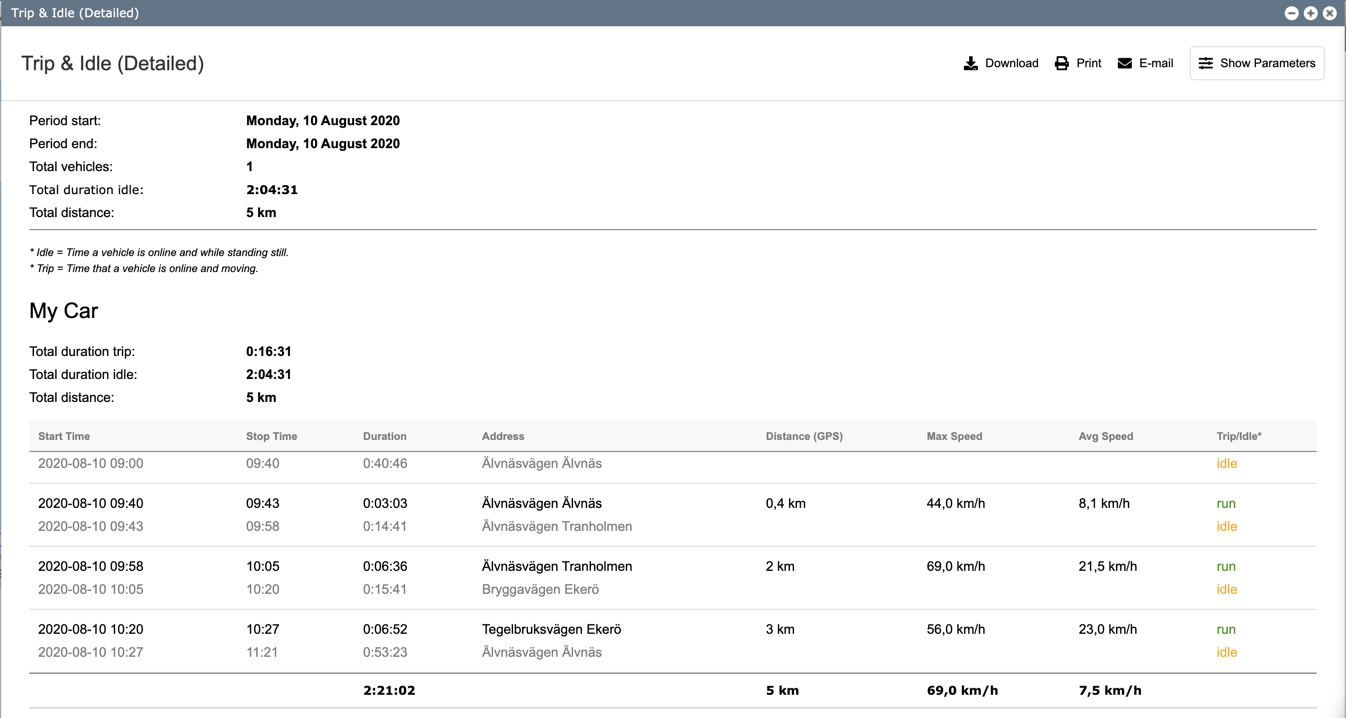The image size is (1346, 718).
Task: Select the Max Speed column header
Action: (x=954, y=436)
